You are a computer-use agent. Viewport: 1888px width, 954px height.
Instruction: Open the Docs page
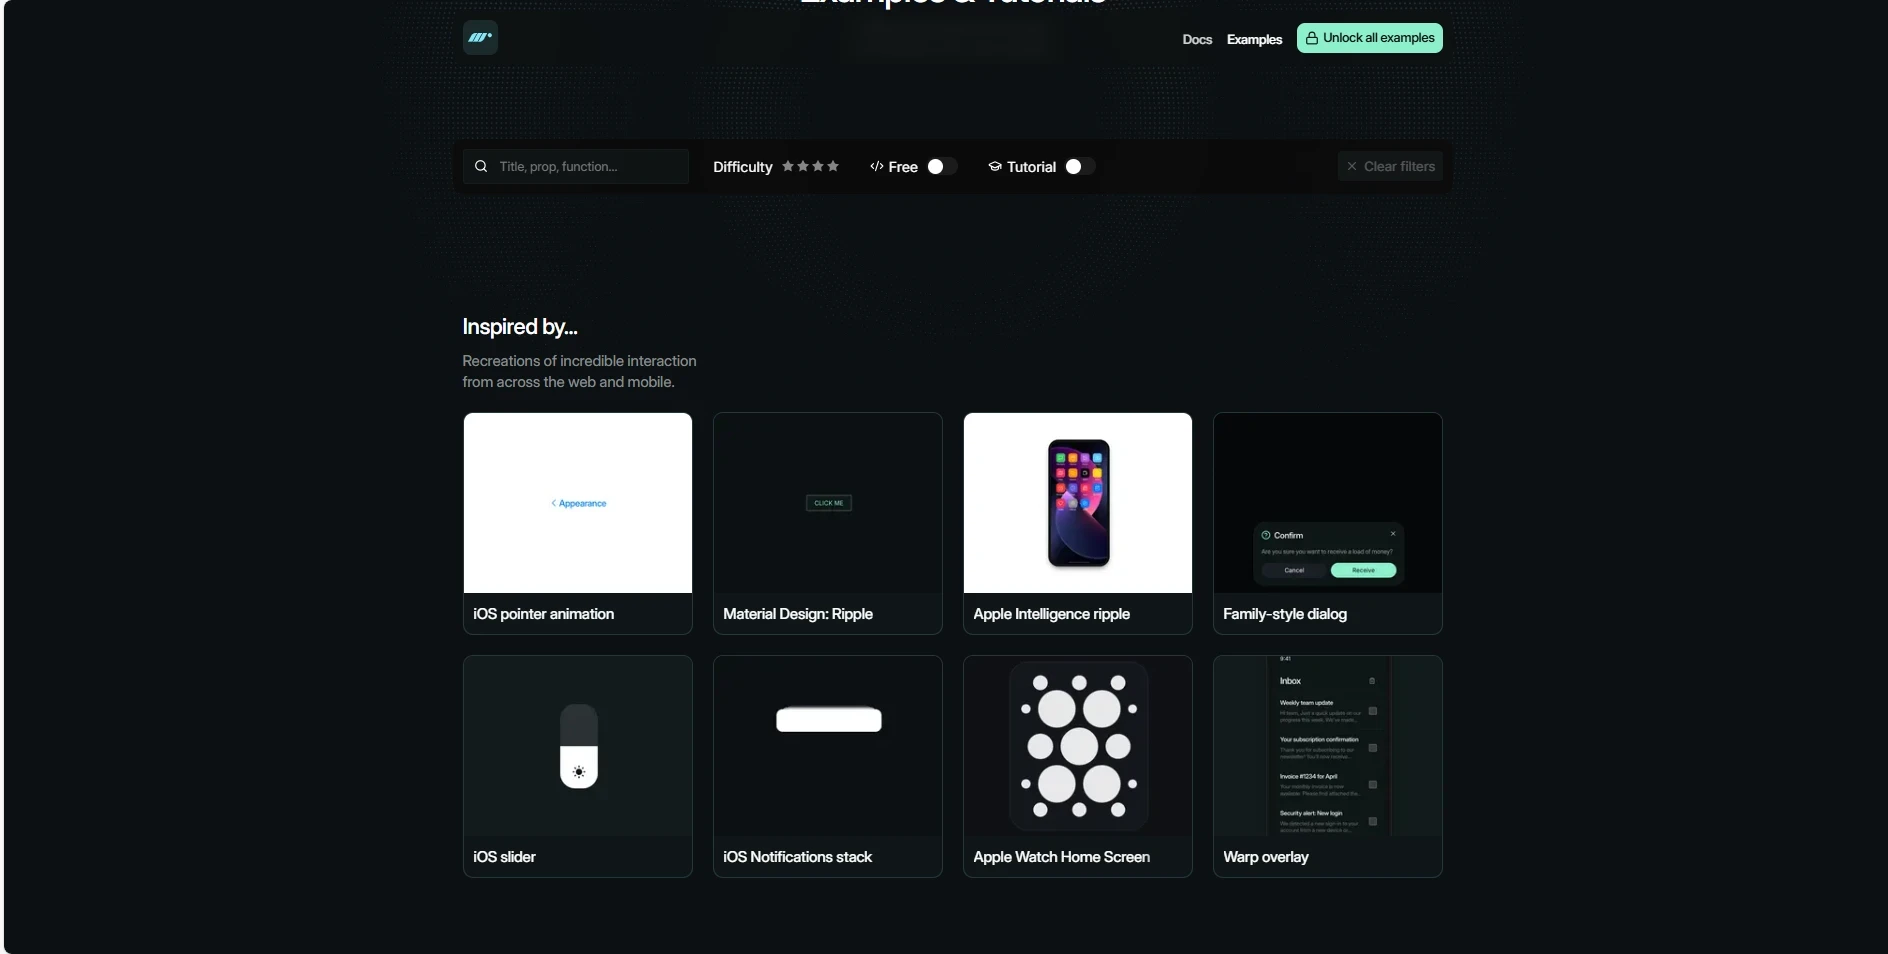(1197, 39)
